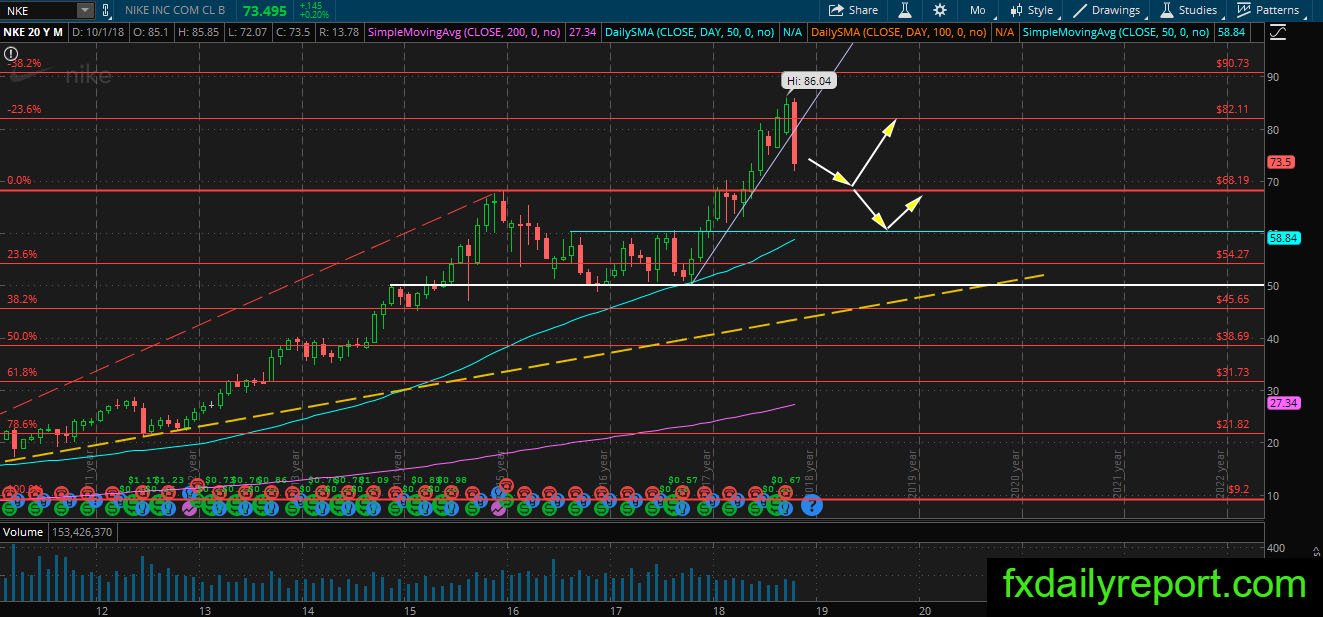Click the chart mode icon below Patterns

point(1278,33)
